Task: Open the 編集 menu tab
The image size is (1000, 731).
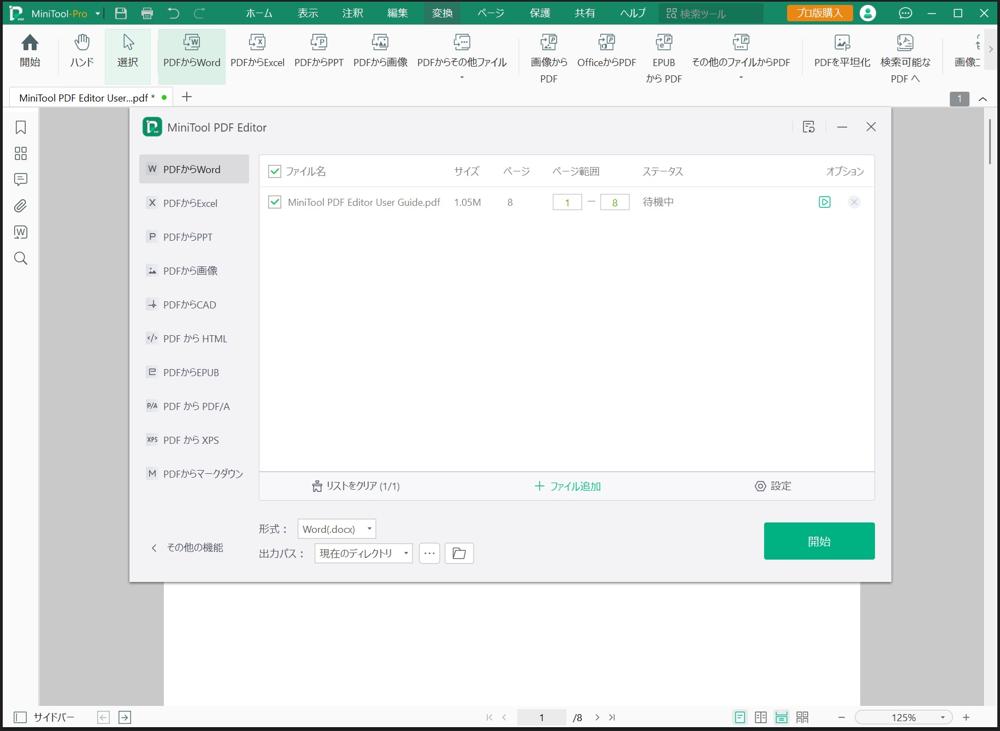Action: tap(397, 13)
